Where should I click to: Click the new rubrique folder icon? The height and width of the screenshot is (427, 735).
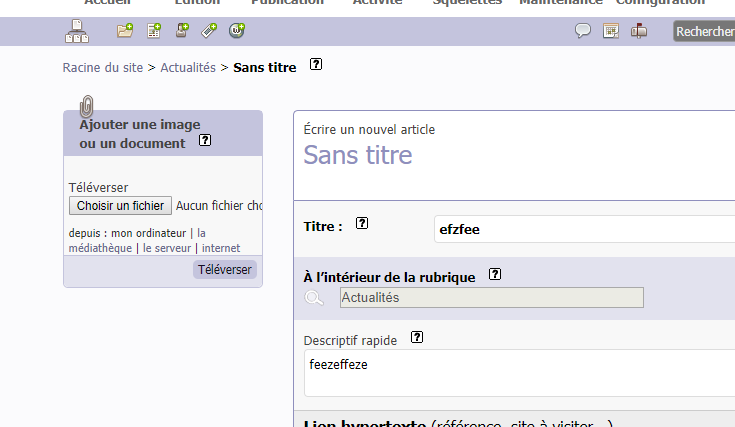coord(125,31)
